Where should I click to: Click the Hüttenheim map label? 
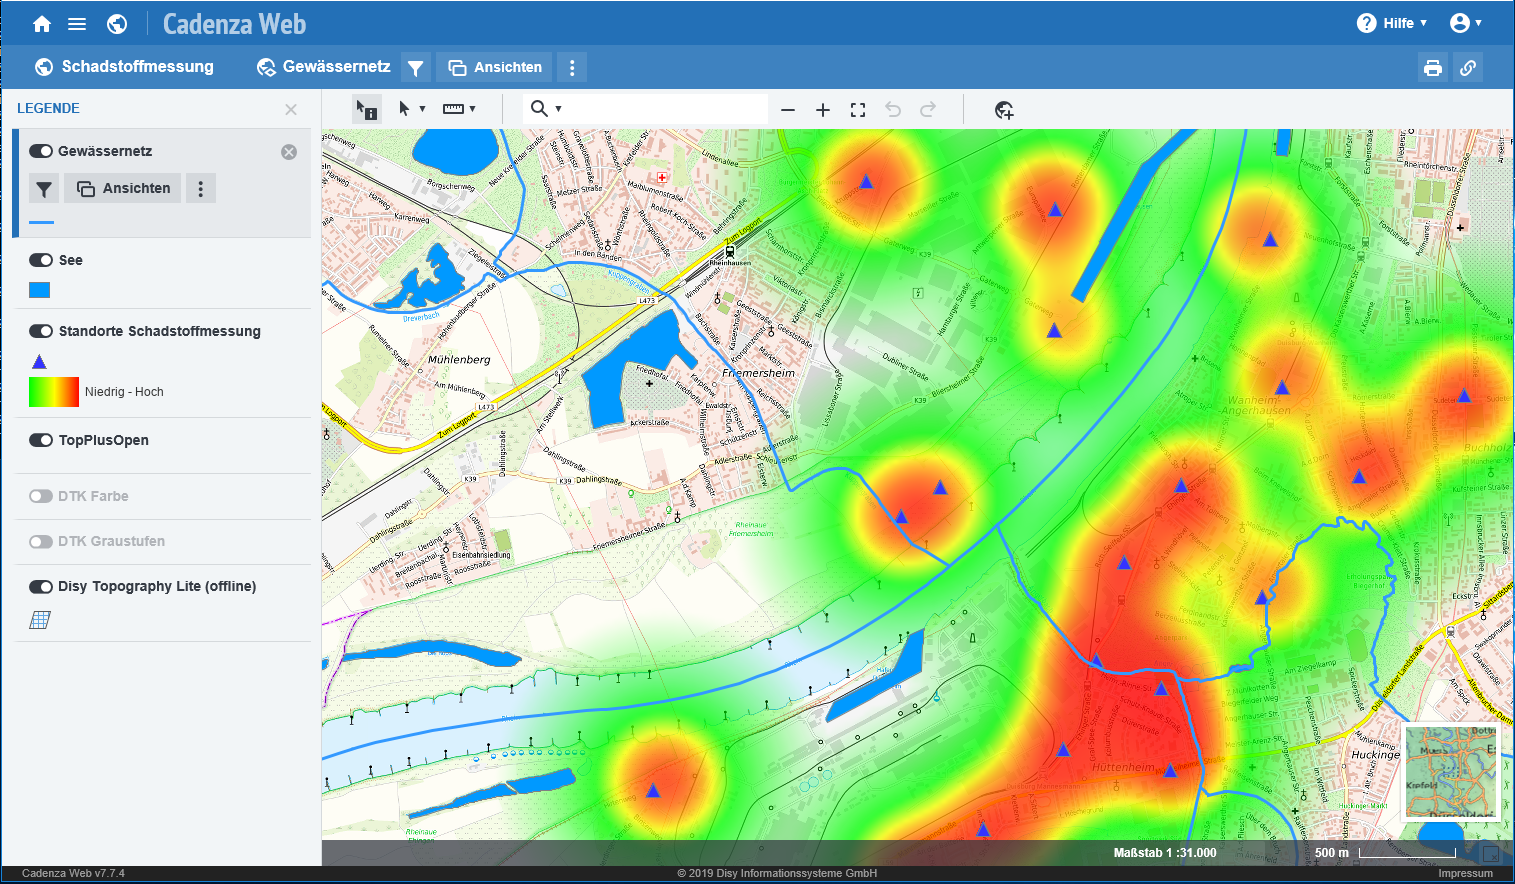[1123, 767]
